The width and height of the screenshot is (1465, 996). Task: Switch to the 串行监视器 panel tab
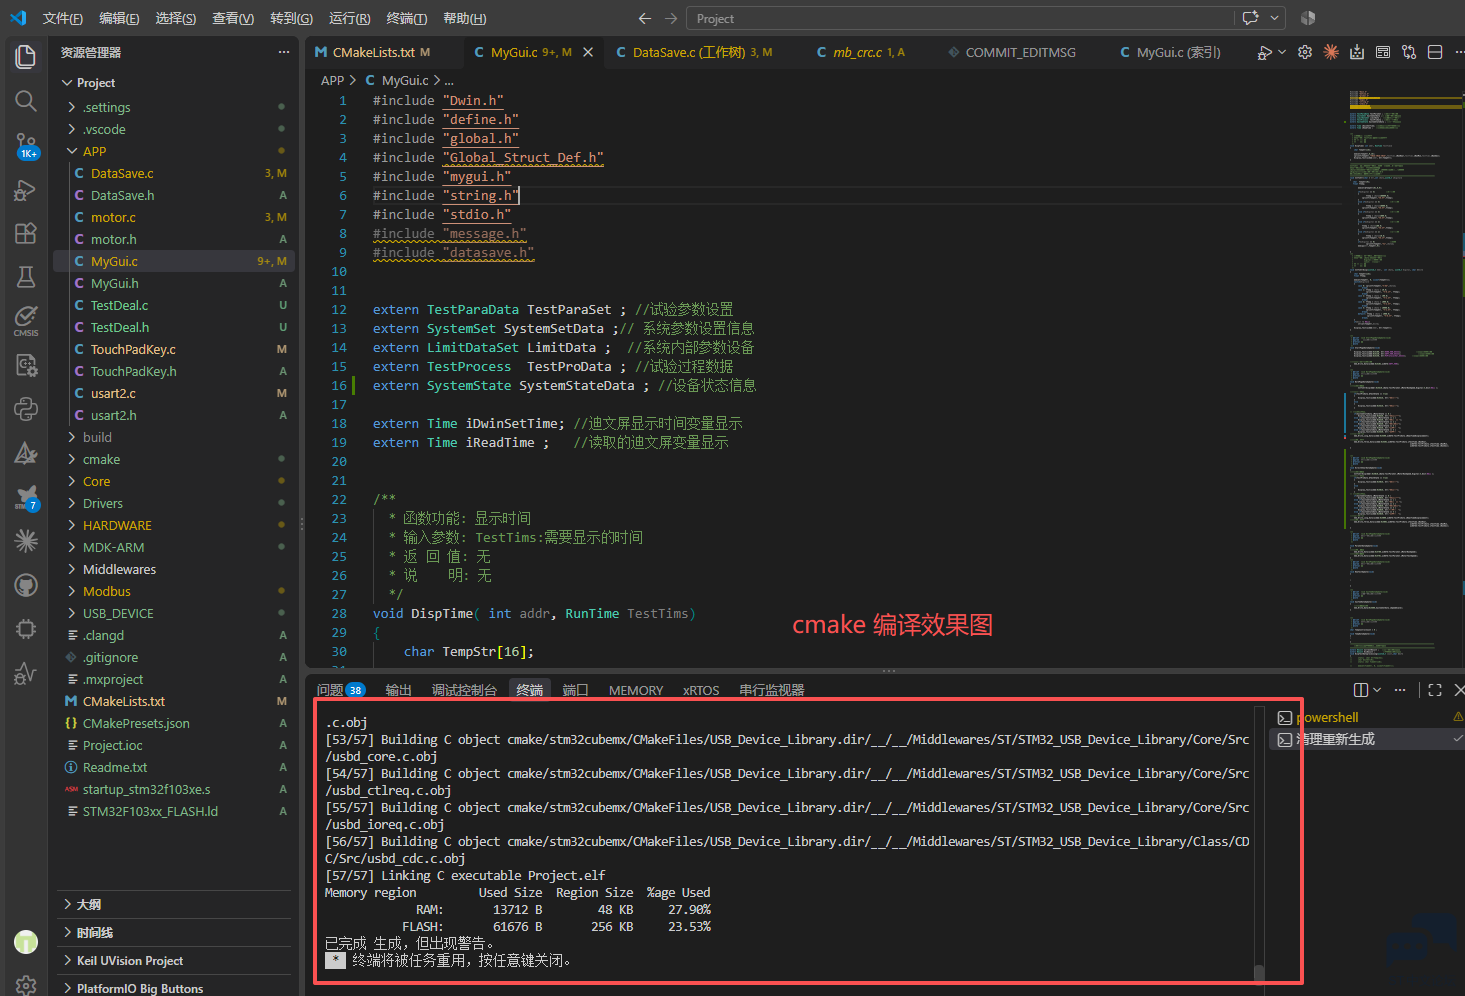point(772,690)
